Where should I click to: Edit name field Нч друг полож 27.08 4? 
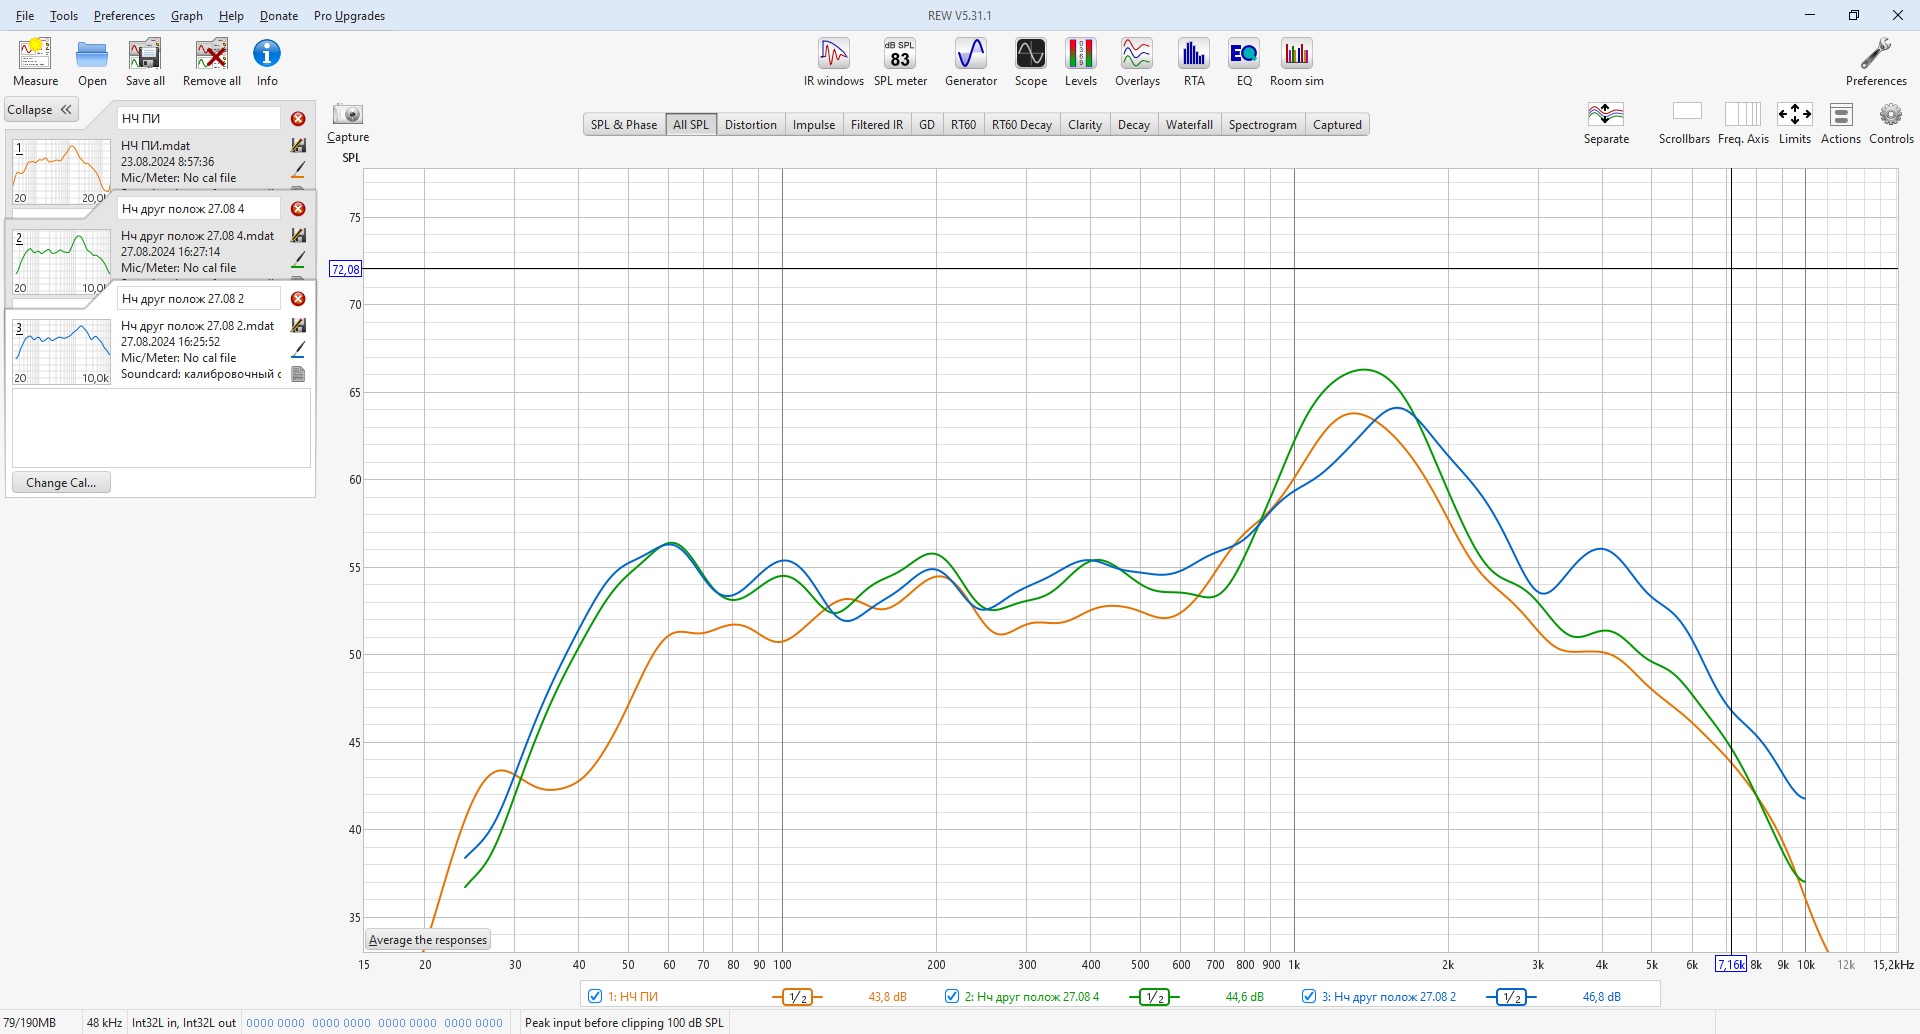coord(198,209)
